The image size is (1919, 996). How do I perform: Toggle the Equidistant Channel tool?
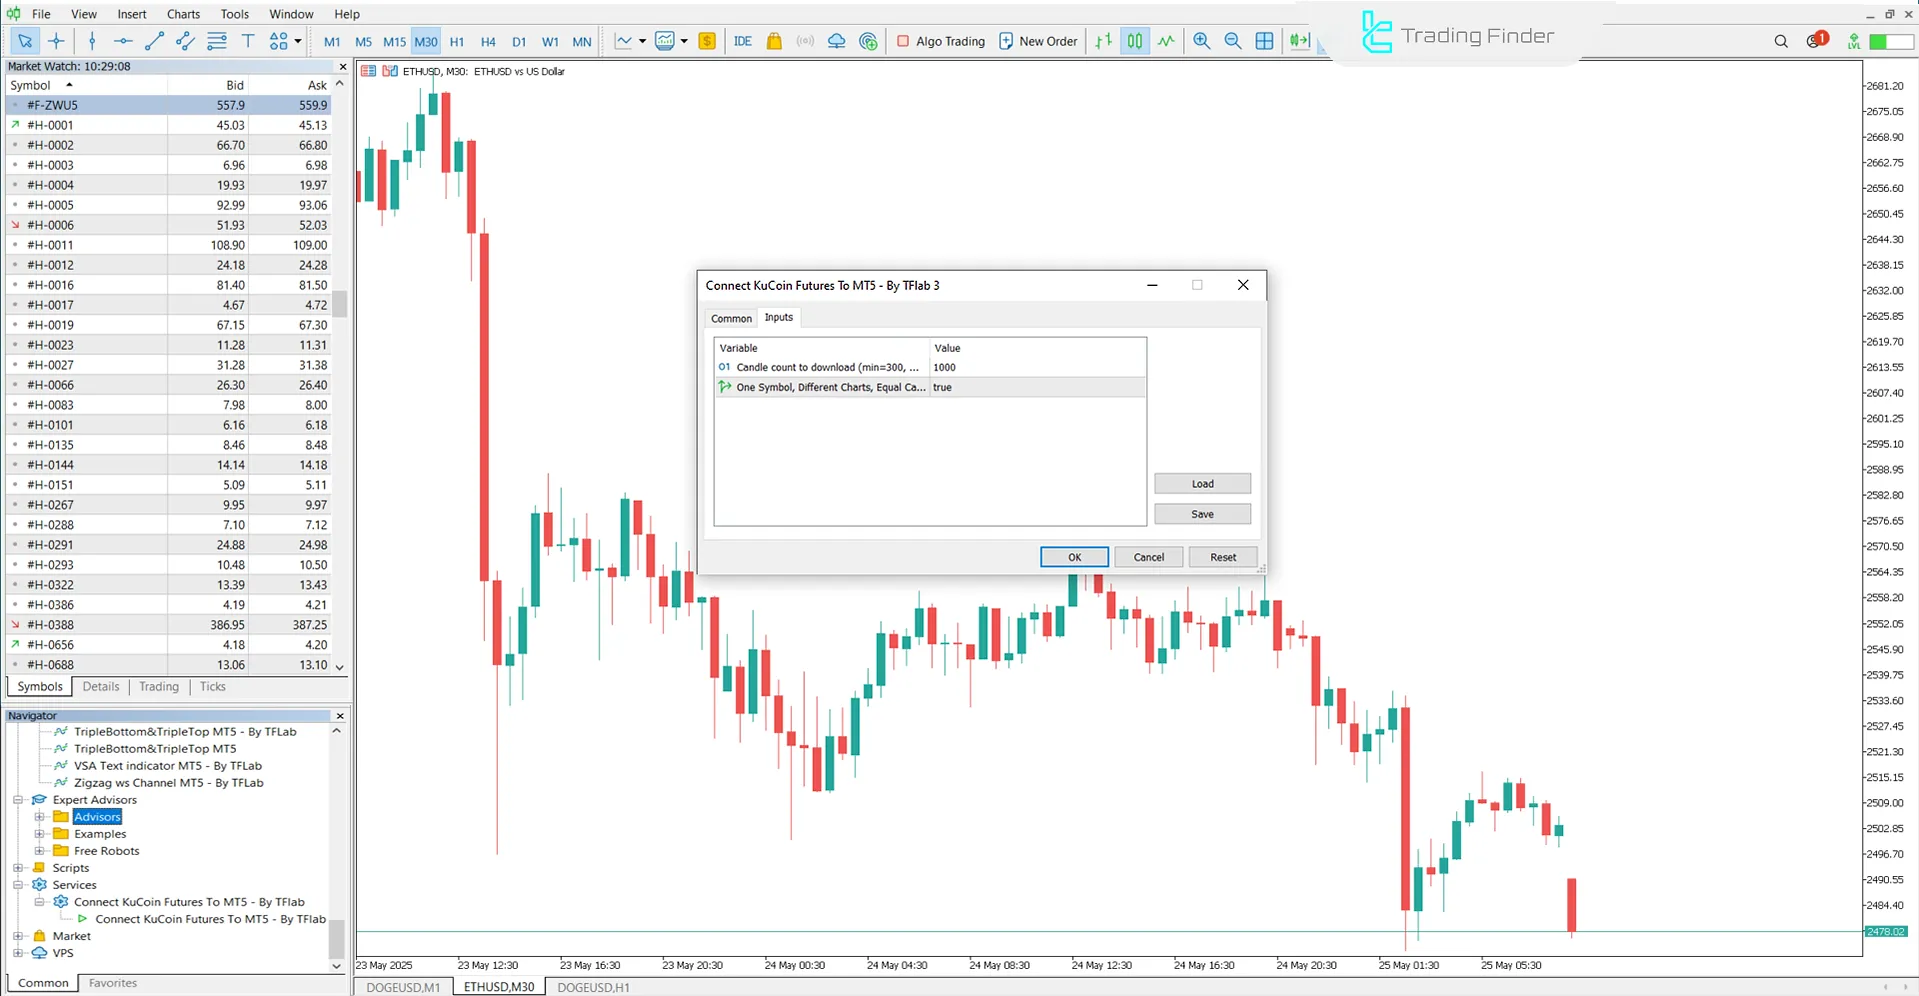[x=185, y=41]
